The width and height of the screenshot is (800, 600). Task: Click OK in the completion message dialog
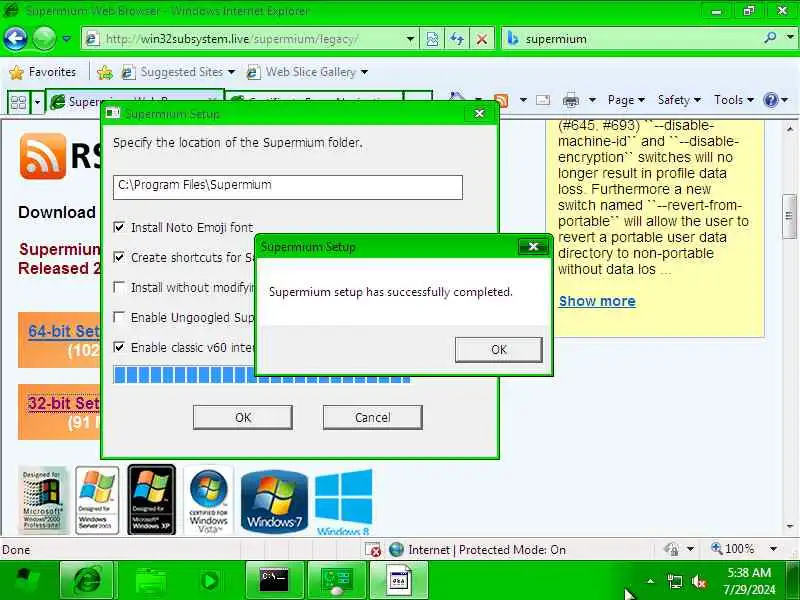tap(498, 349)
